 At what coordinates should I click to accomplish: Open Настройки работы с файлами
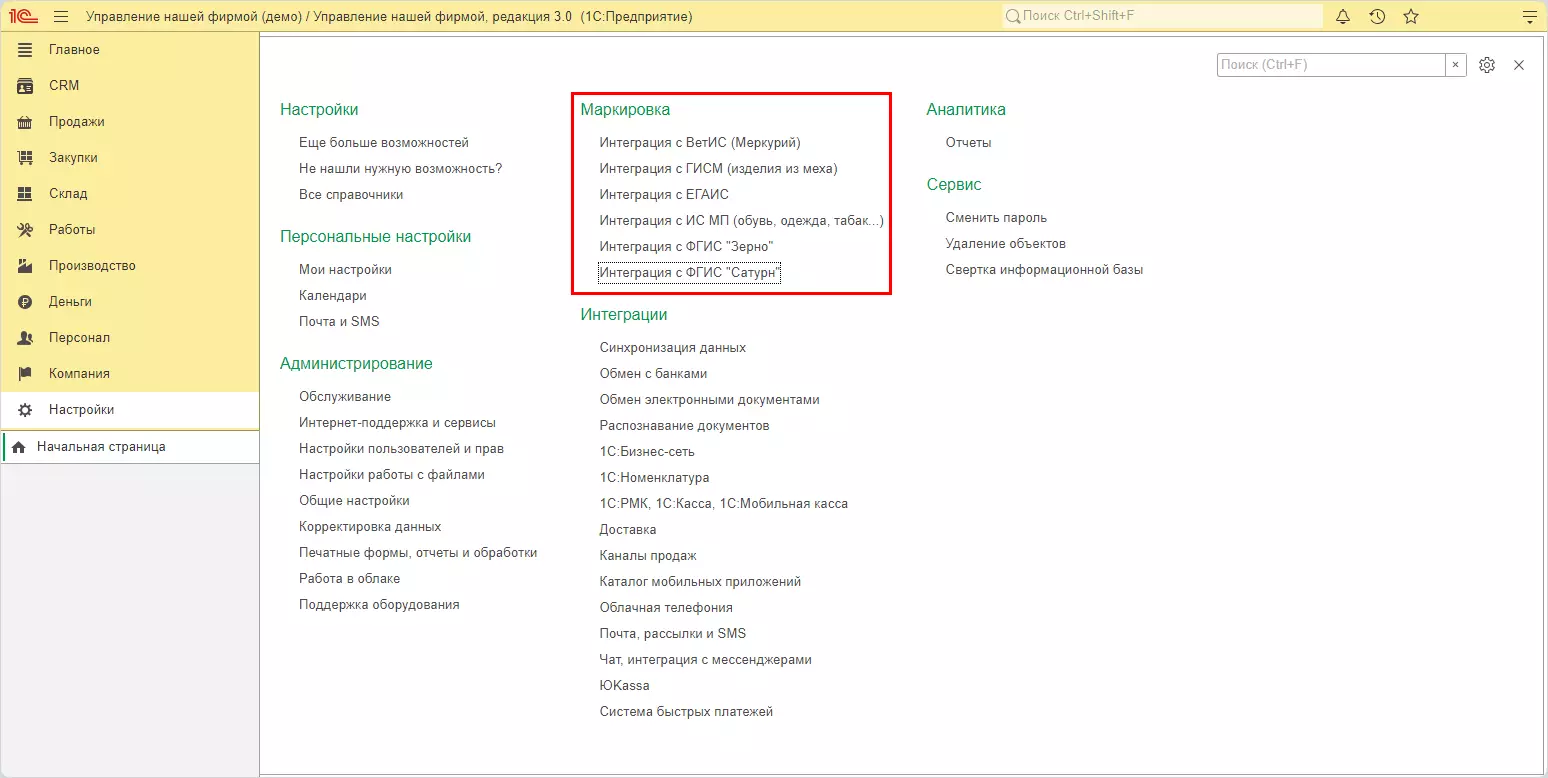392,475
